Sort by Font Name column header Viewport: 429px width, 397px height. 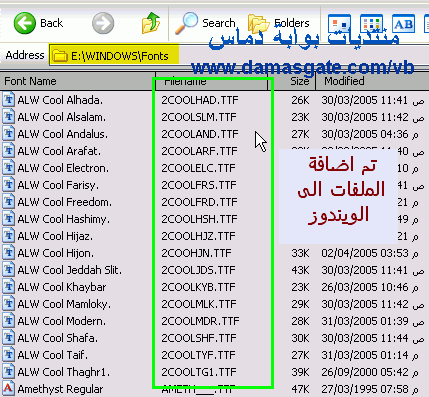point(77,81)
